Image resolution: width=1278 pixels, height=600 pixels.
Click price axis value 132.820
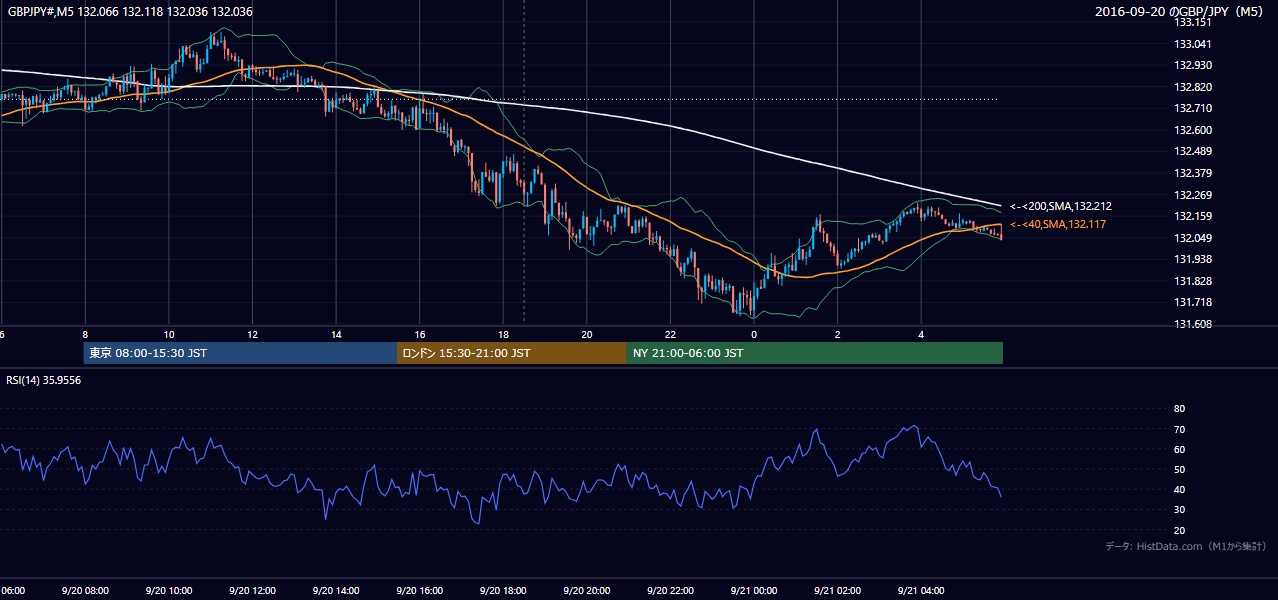pos(1192,87)
